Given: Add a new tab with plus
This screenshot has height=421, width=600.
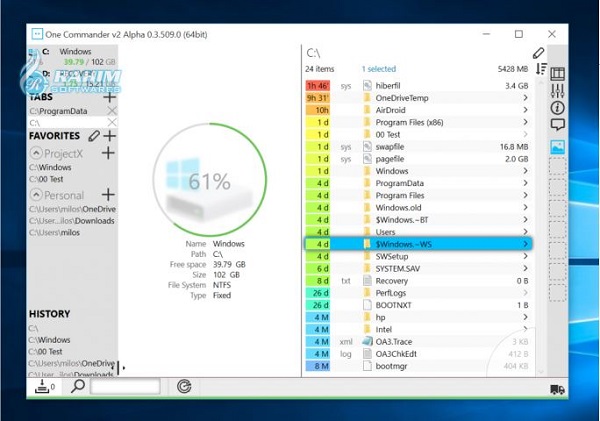Looking at the screenshot, I should point(109,97).
